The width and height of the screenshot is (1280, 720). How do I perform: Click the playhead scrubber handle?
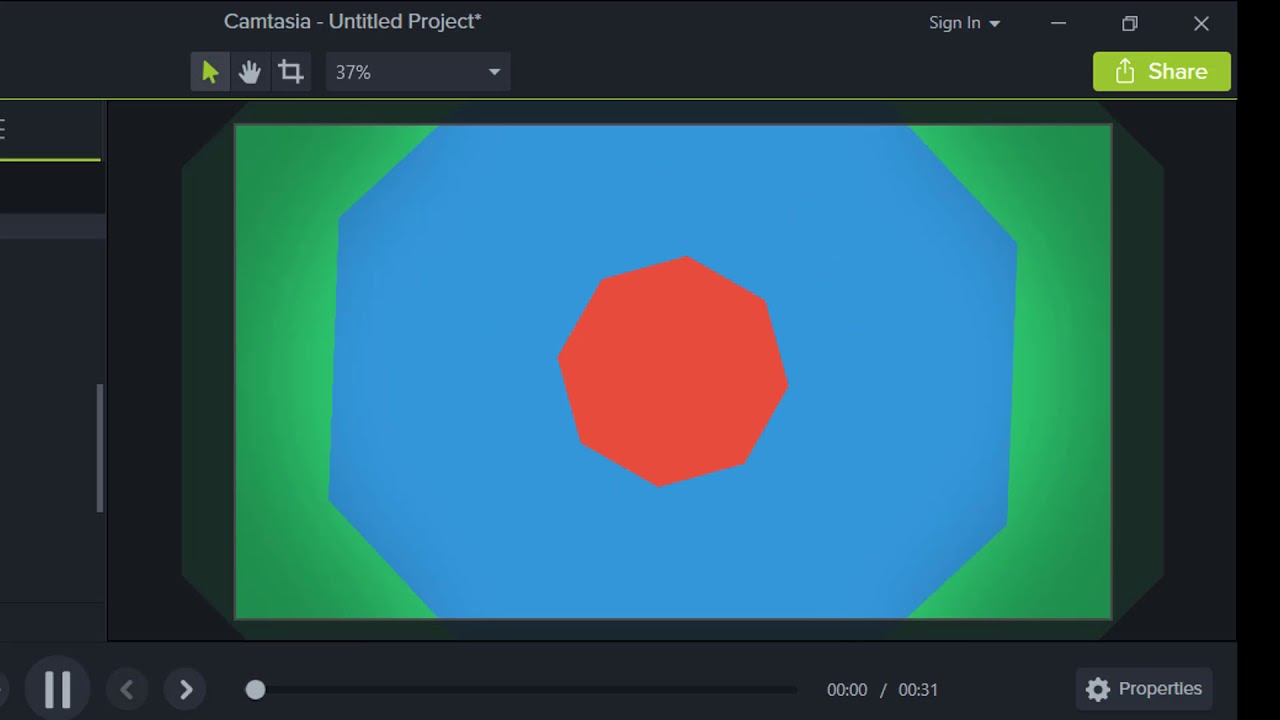(255, 690)
